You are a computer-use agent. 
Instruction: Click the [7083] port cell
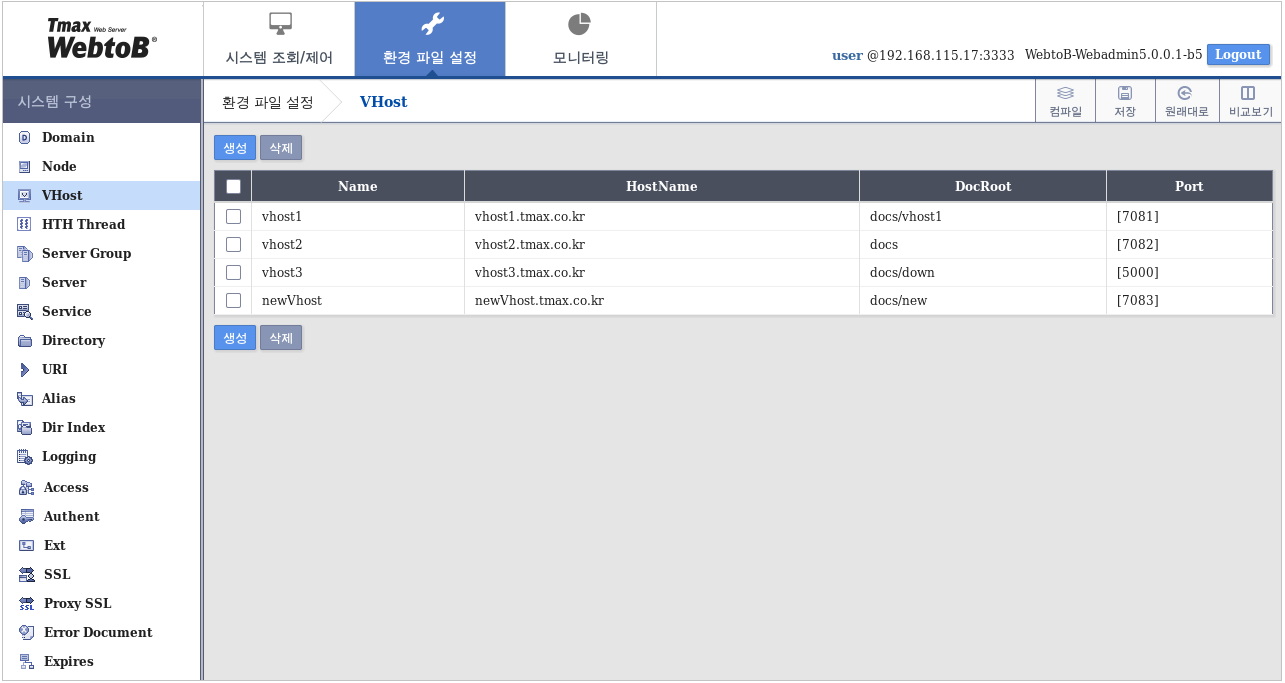(1189, 300)
